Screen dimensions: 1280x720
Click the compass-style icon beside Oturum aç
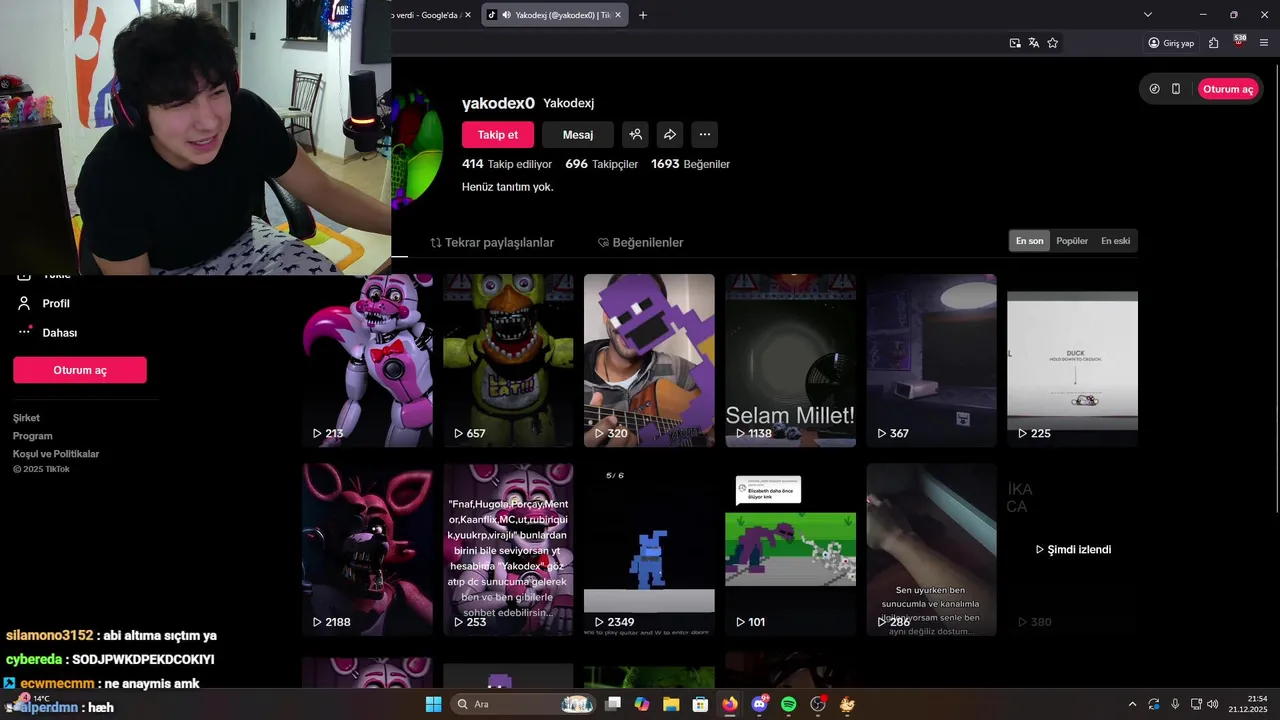(x=1155, y=89)
